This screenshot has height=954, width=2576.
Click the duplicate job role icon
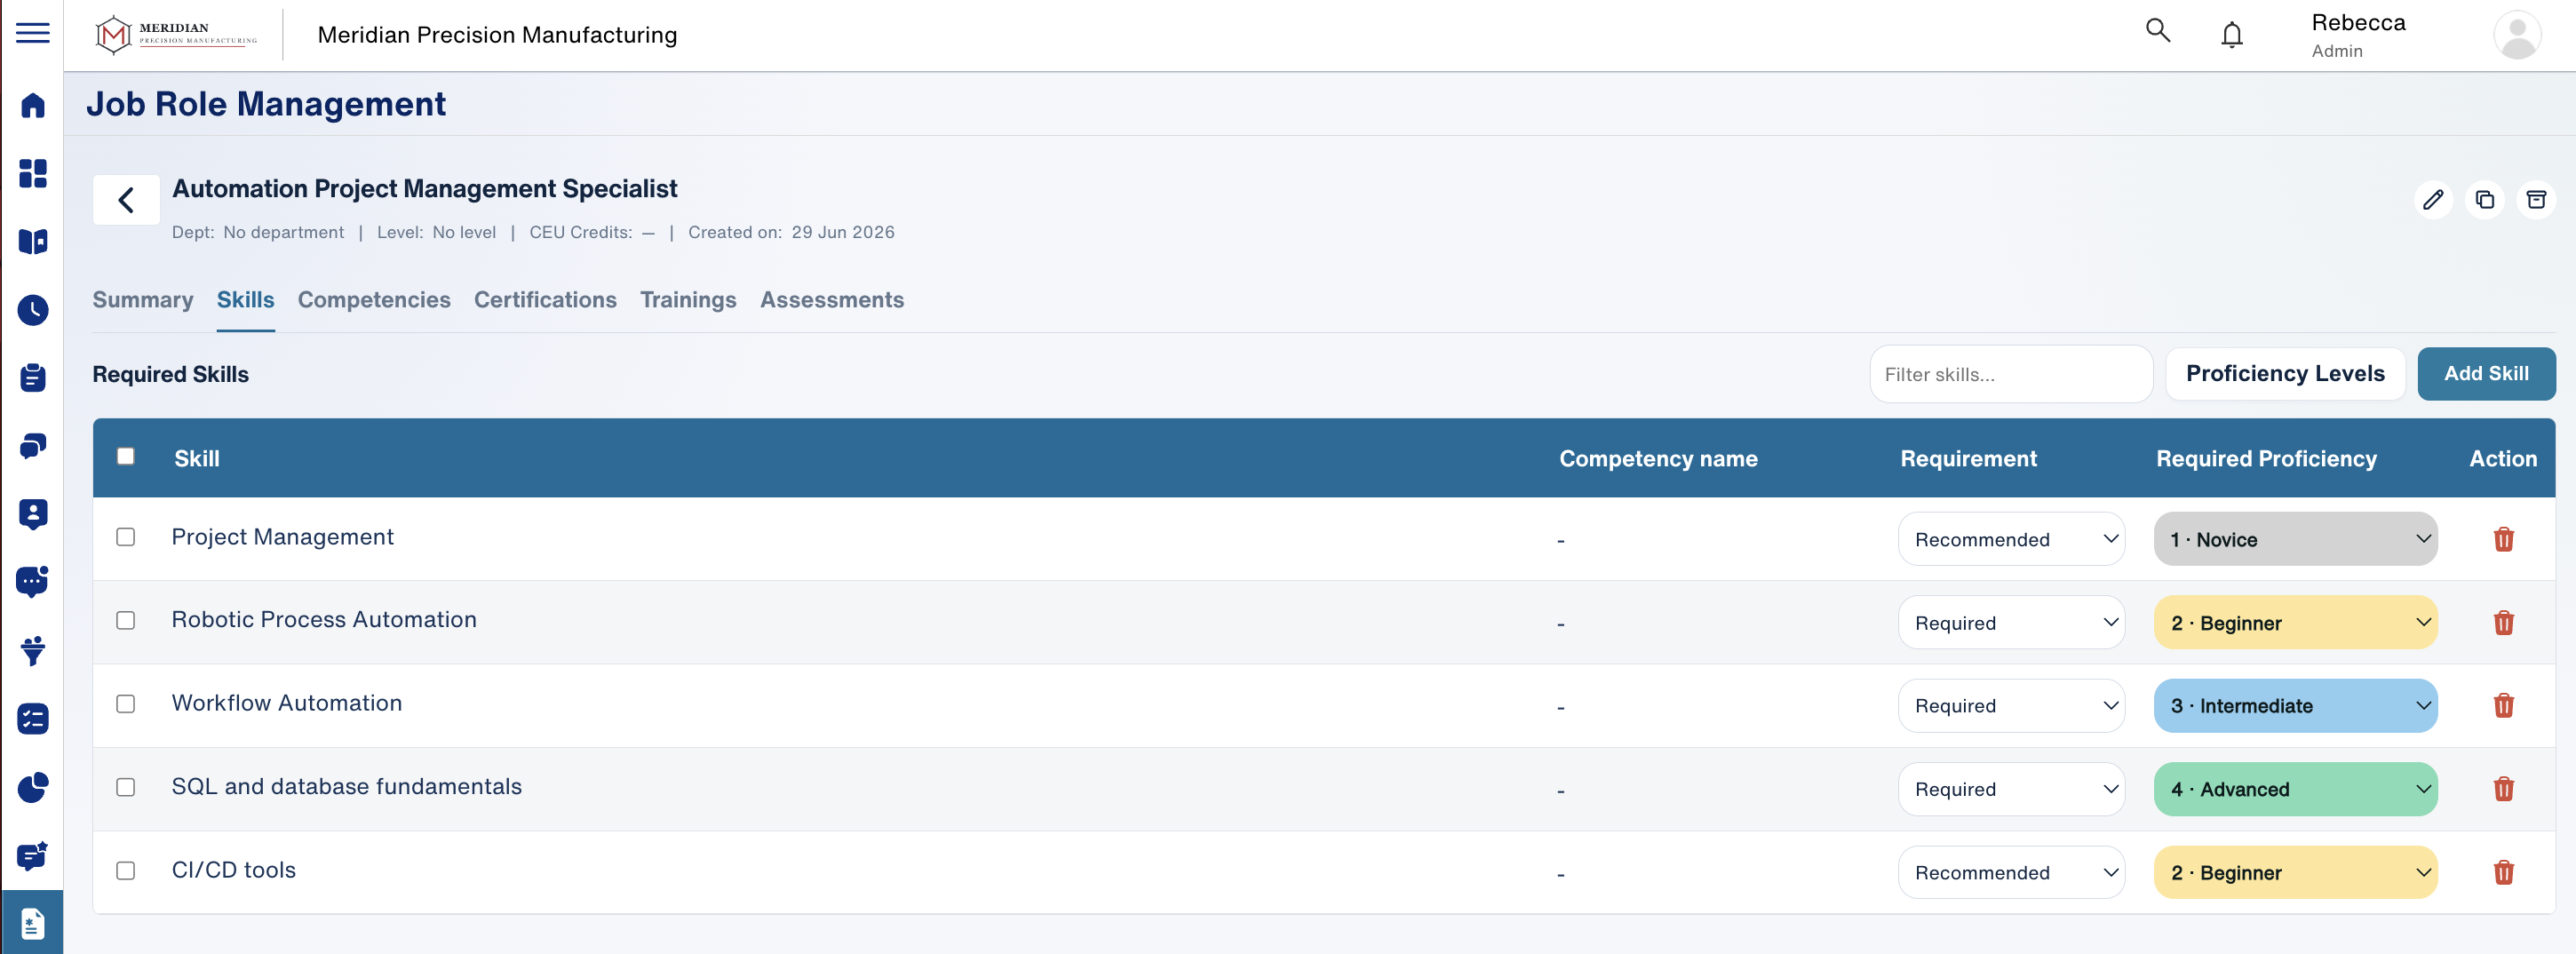point(2484,199)
